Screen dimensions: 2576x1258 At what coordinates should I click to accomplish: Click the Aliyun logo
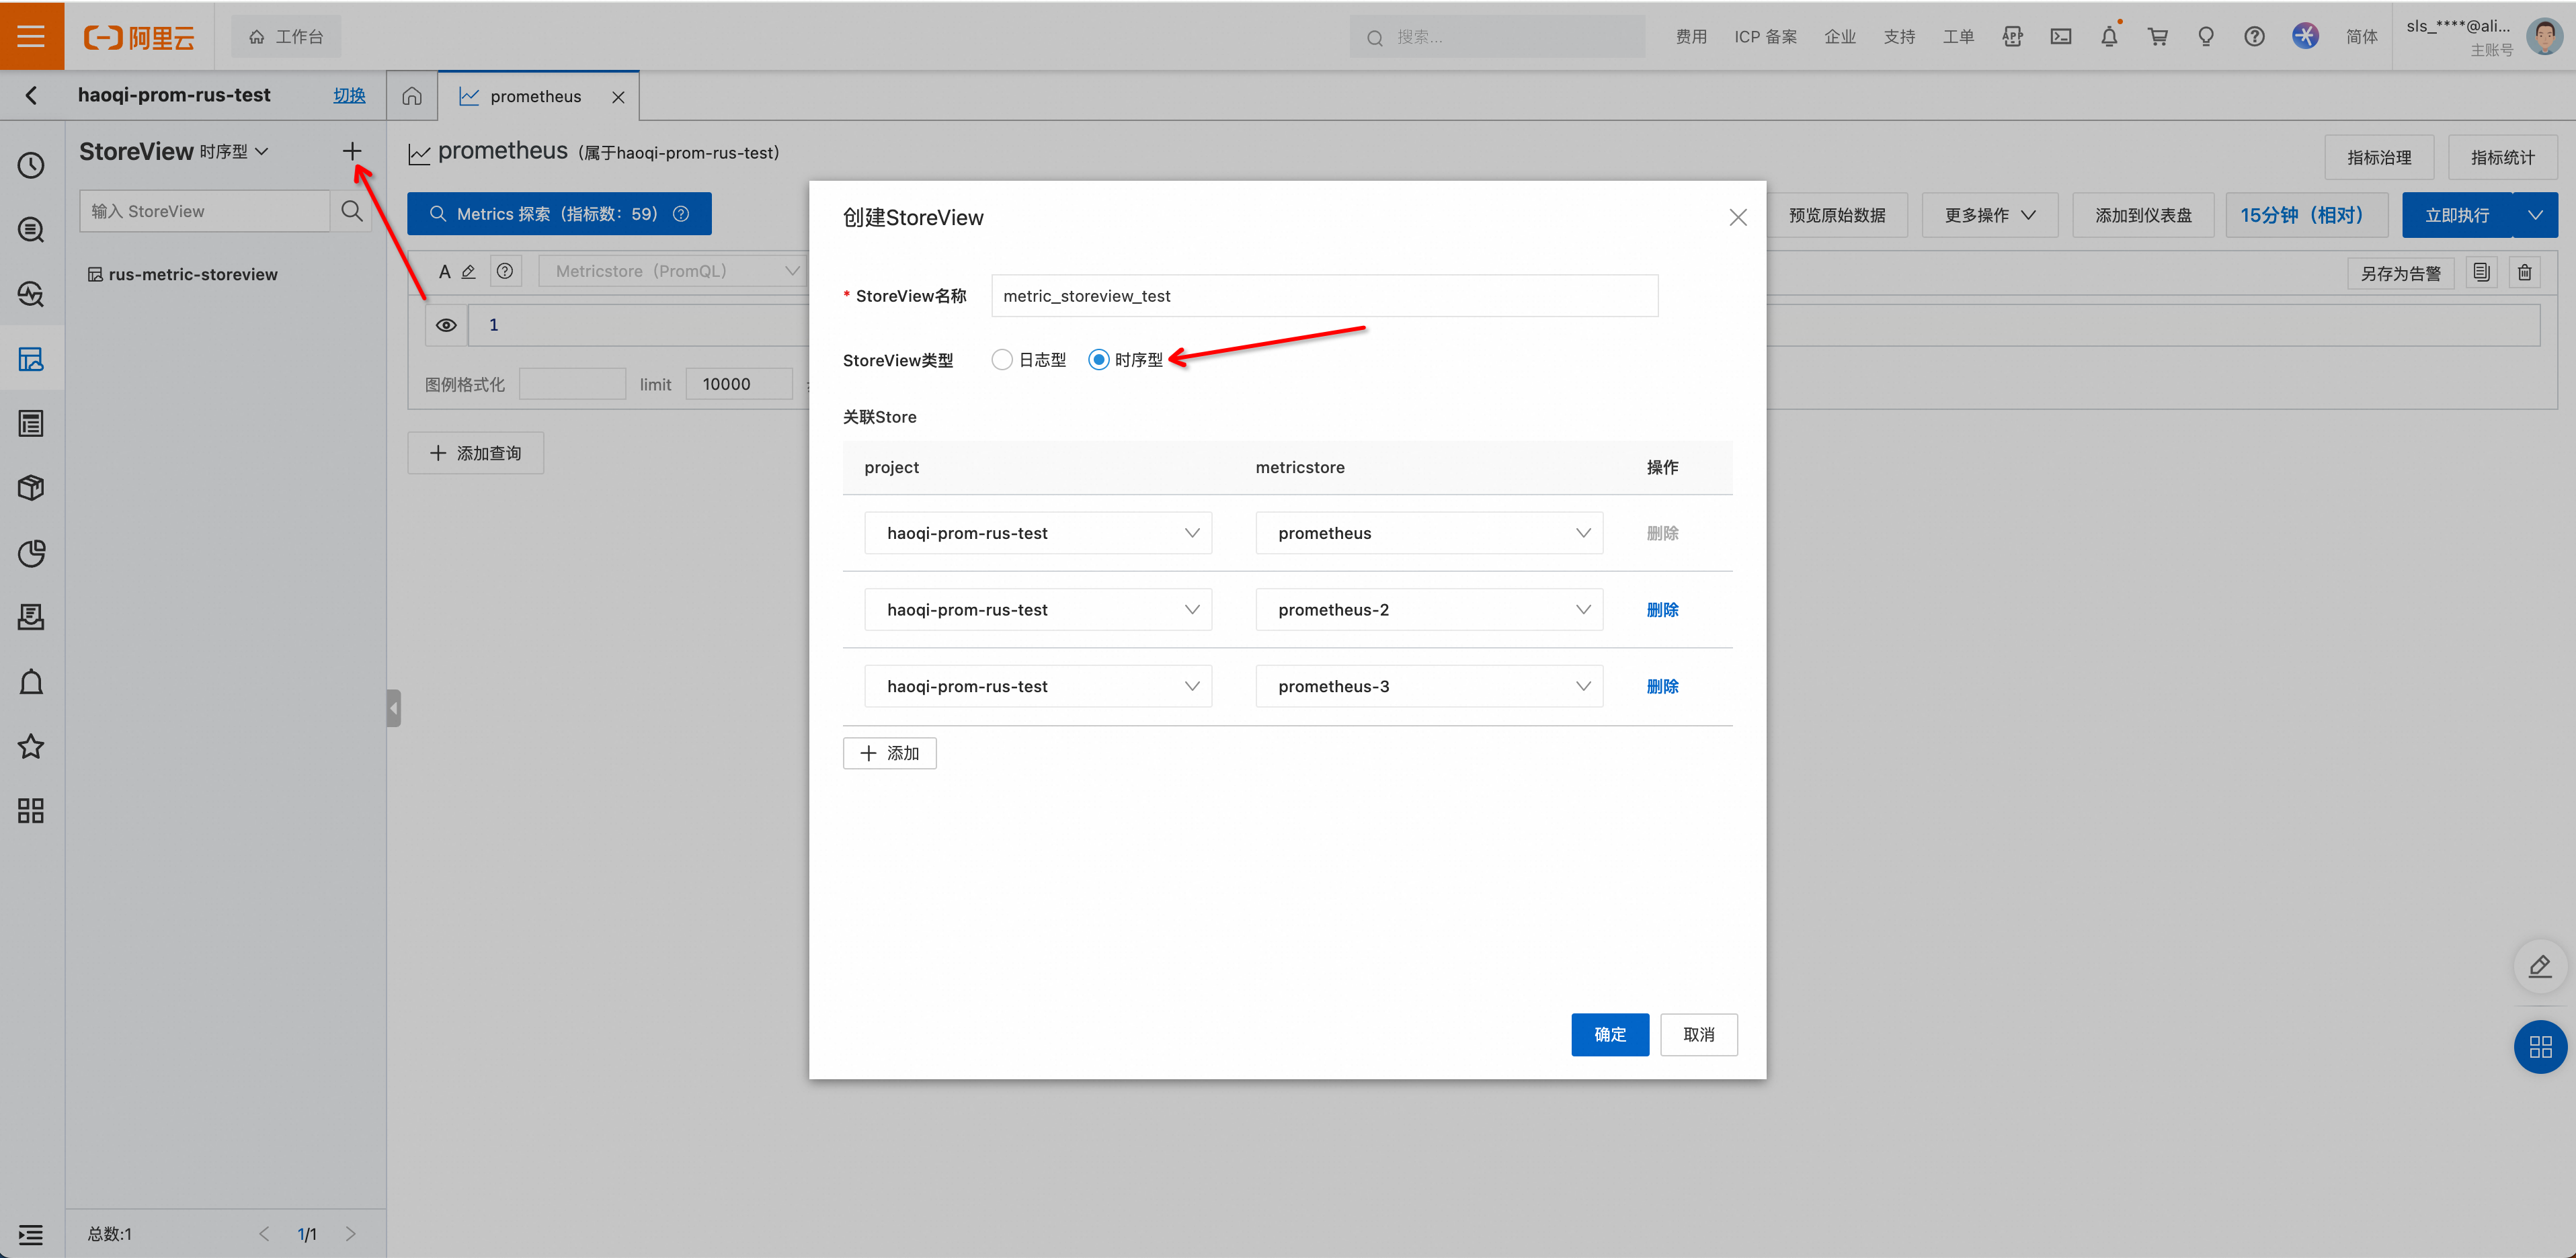(x=139, y=37)
